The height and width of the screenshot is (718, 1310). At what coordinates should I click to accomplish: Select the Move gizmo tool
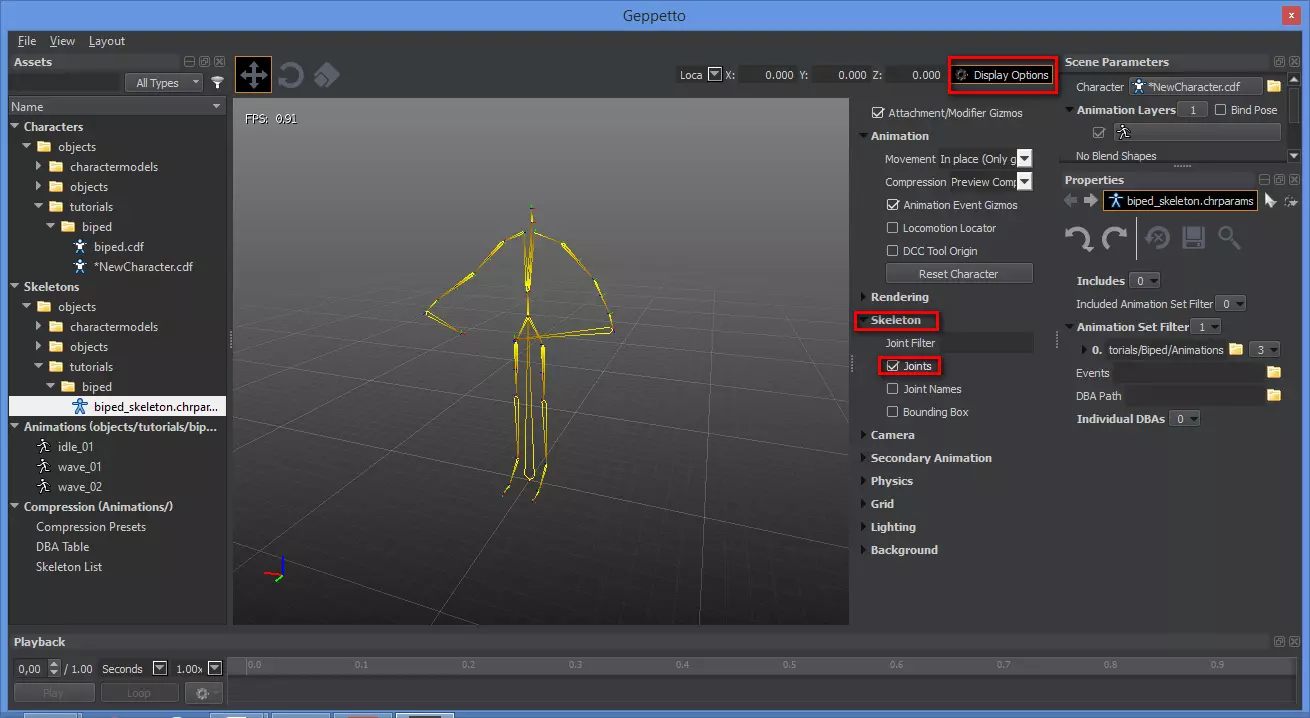click(253, 74)
